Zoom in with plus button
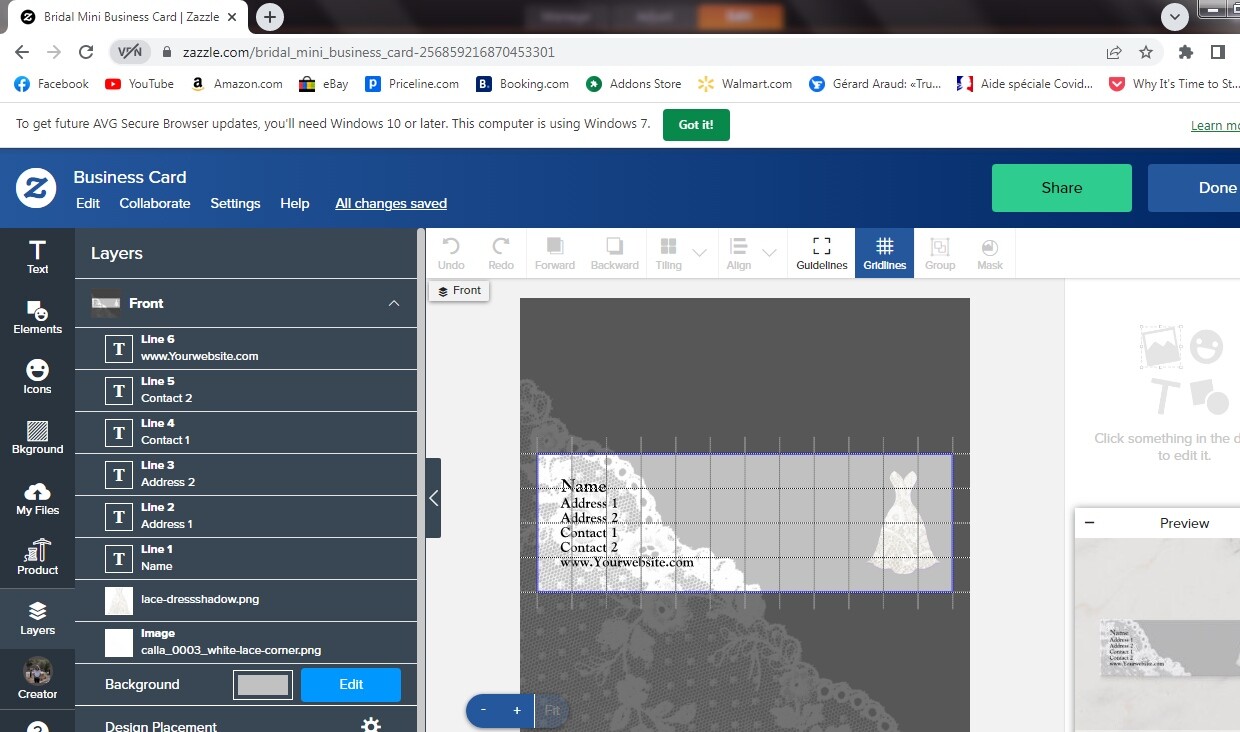This screenshot has height=732, width=1240. [x=517, y=711]
